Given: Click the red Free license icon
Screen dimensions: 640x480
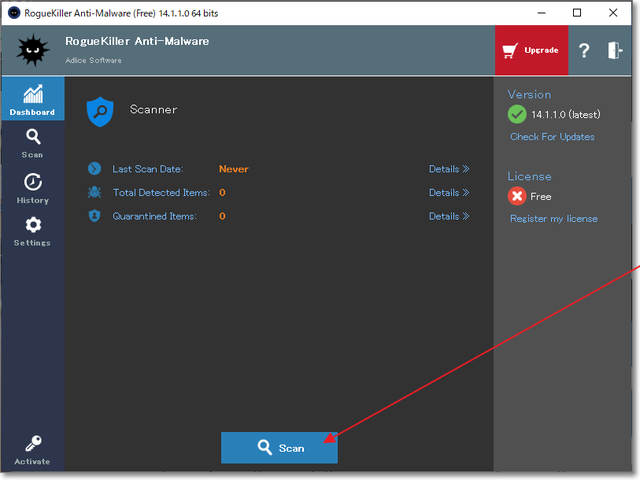Looking at the screenshot, I should click(x=517, y=196).
